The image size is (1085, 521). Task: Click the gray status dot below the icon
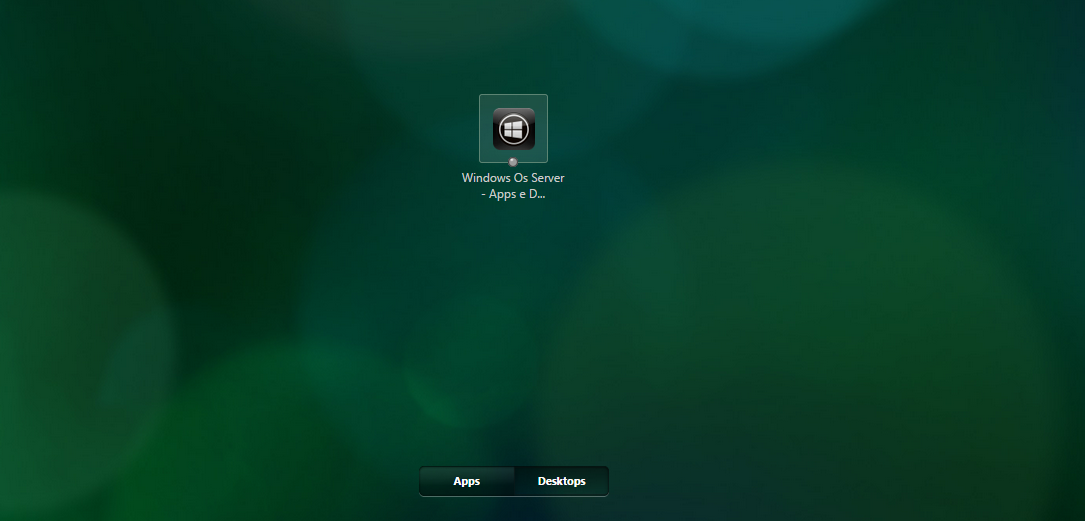pyautogui.click(x=513, y=162)
